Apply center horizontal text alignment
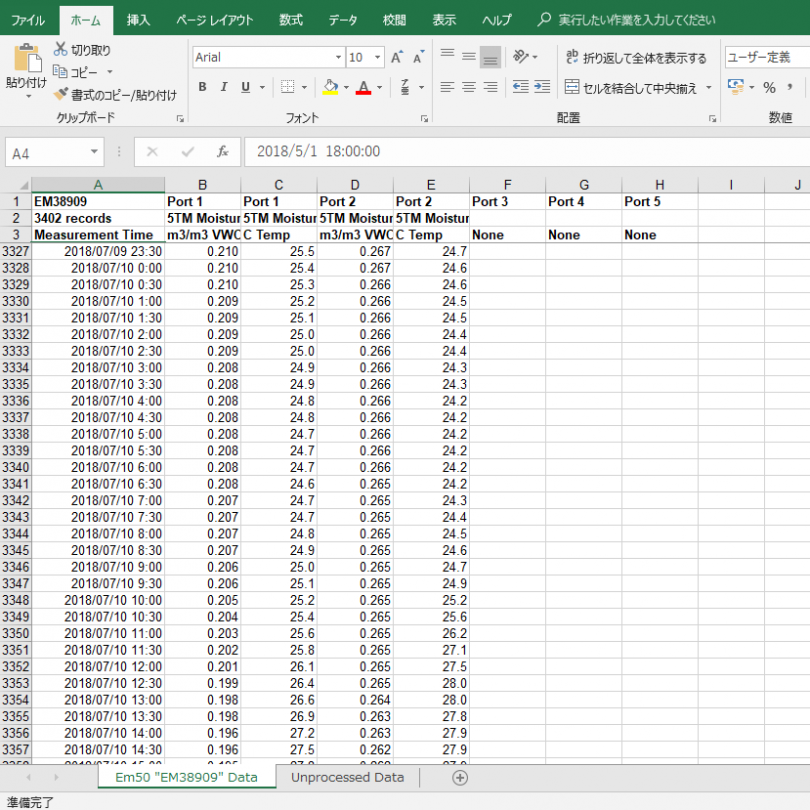The width and height of the screenshot is (810, 810). pos(468,87)
